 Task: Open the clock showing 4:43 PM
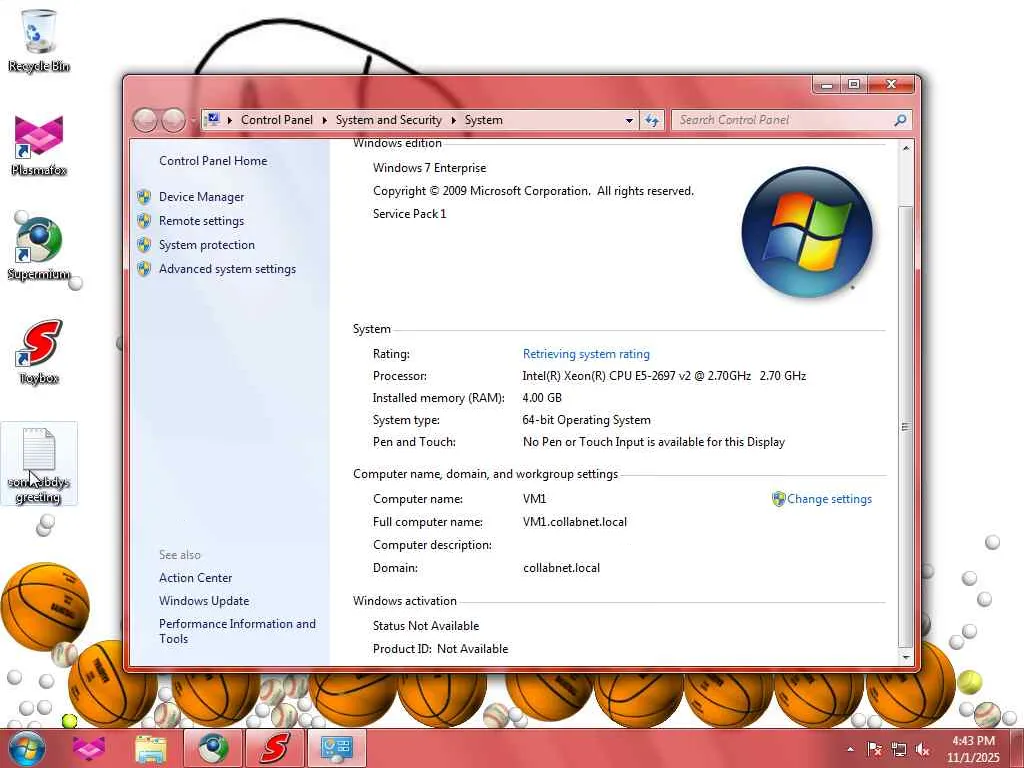click(973, 749)
